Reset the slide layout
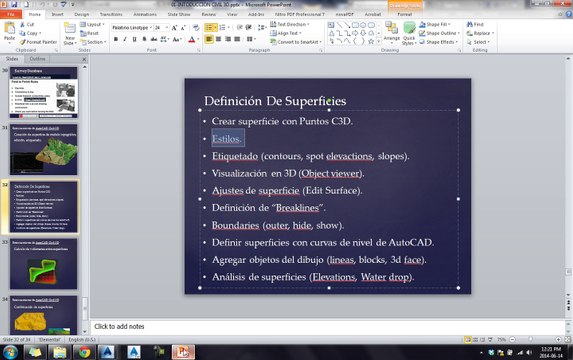 point(89,33)
